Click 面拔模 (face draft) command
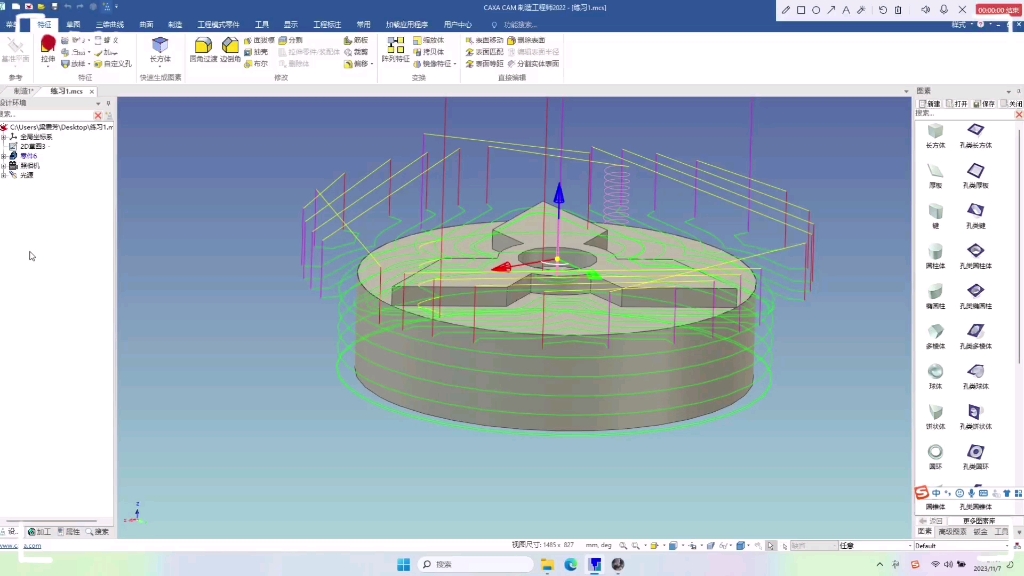 pos(260,40)
